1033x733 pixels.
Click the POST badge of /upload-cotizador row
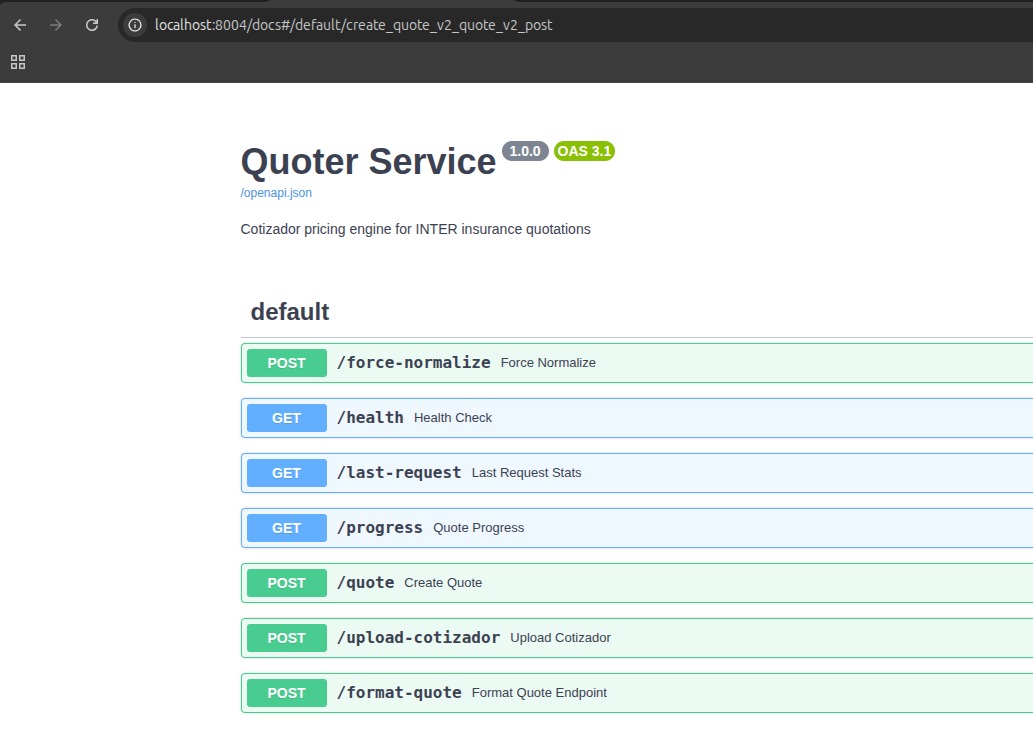pos(287,638)
